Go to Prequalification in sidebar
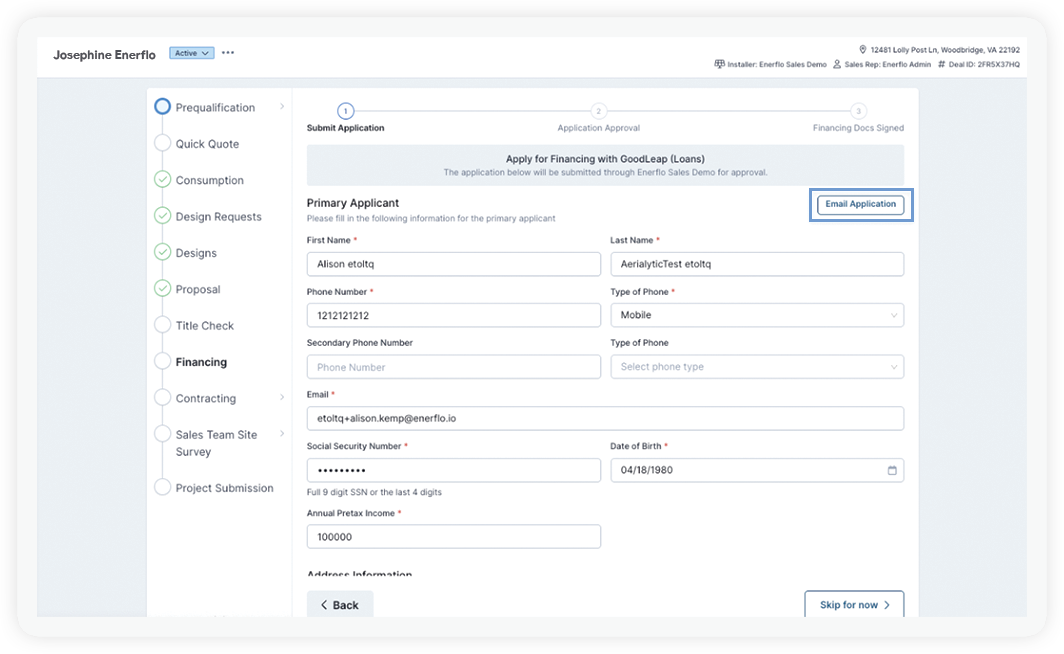This screenshot has width=1064, height=654. (x=215, y=107)
